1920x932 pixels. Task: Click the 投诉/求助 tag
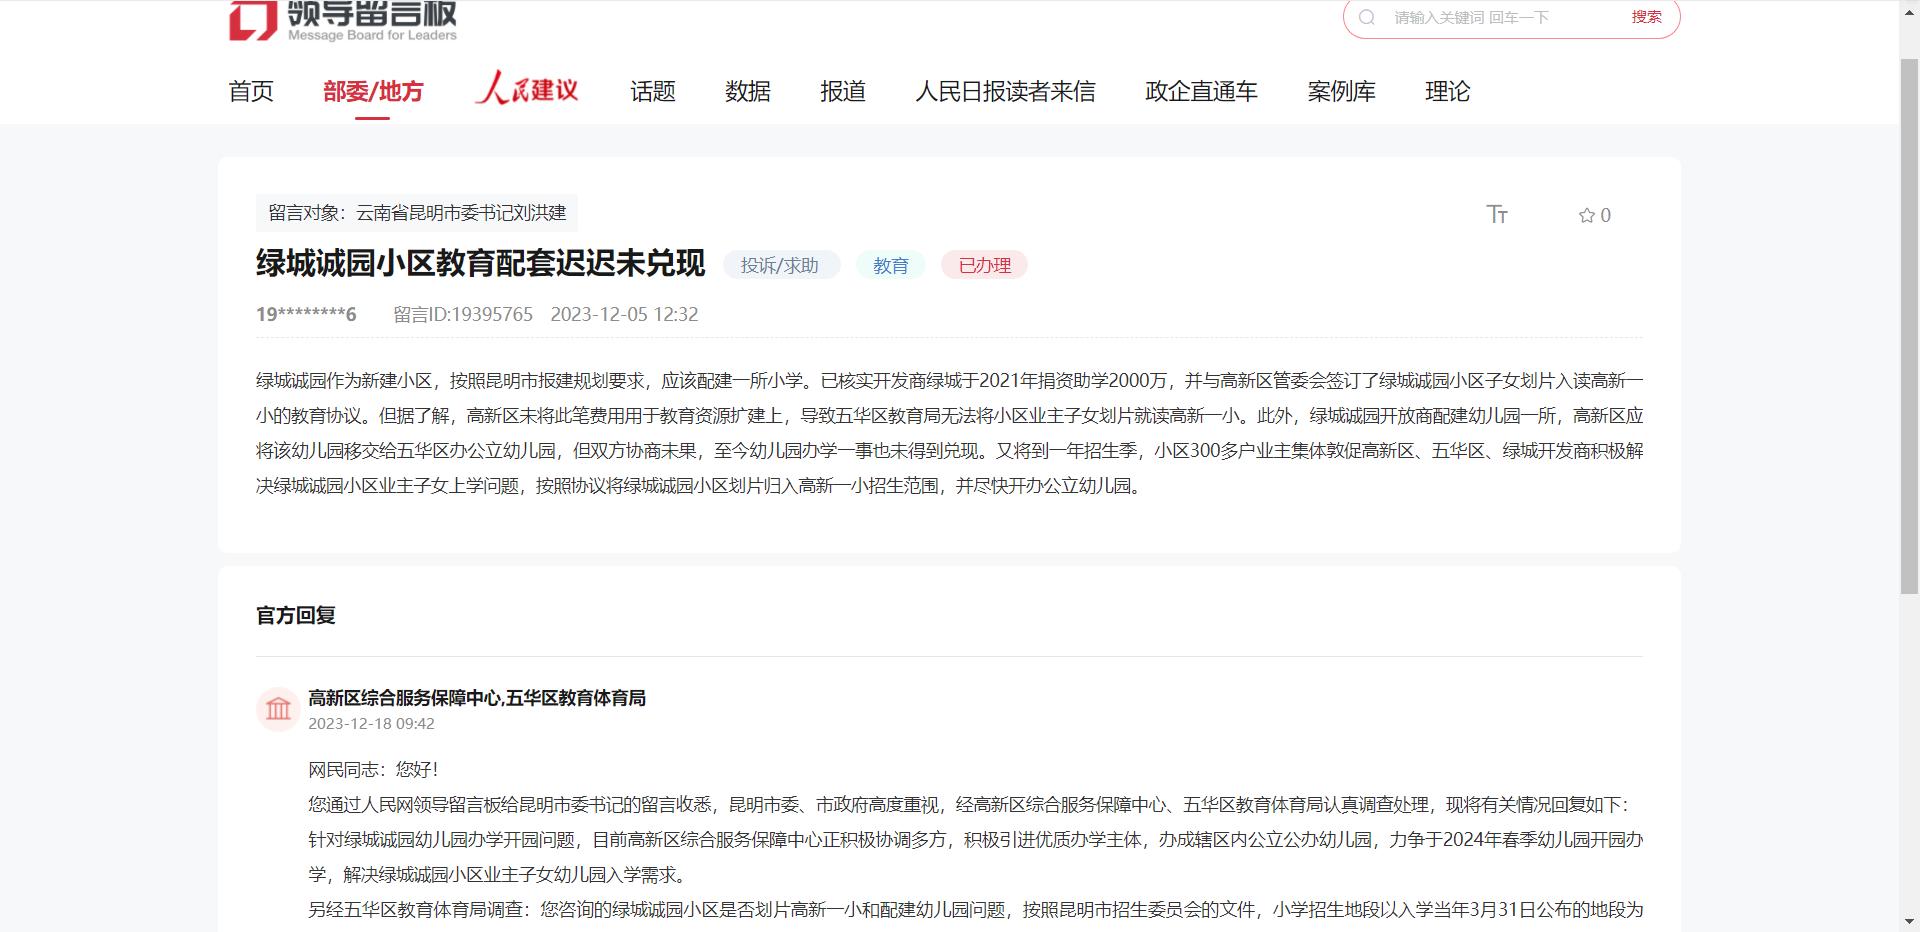781,265
